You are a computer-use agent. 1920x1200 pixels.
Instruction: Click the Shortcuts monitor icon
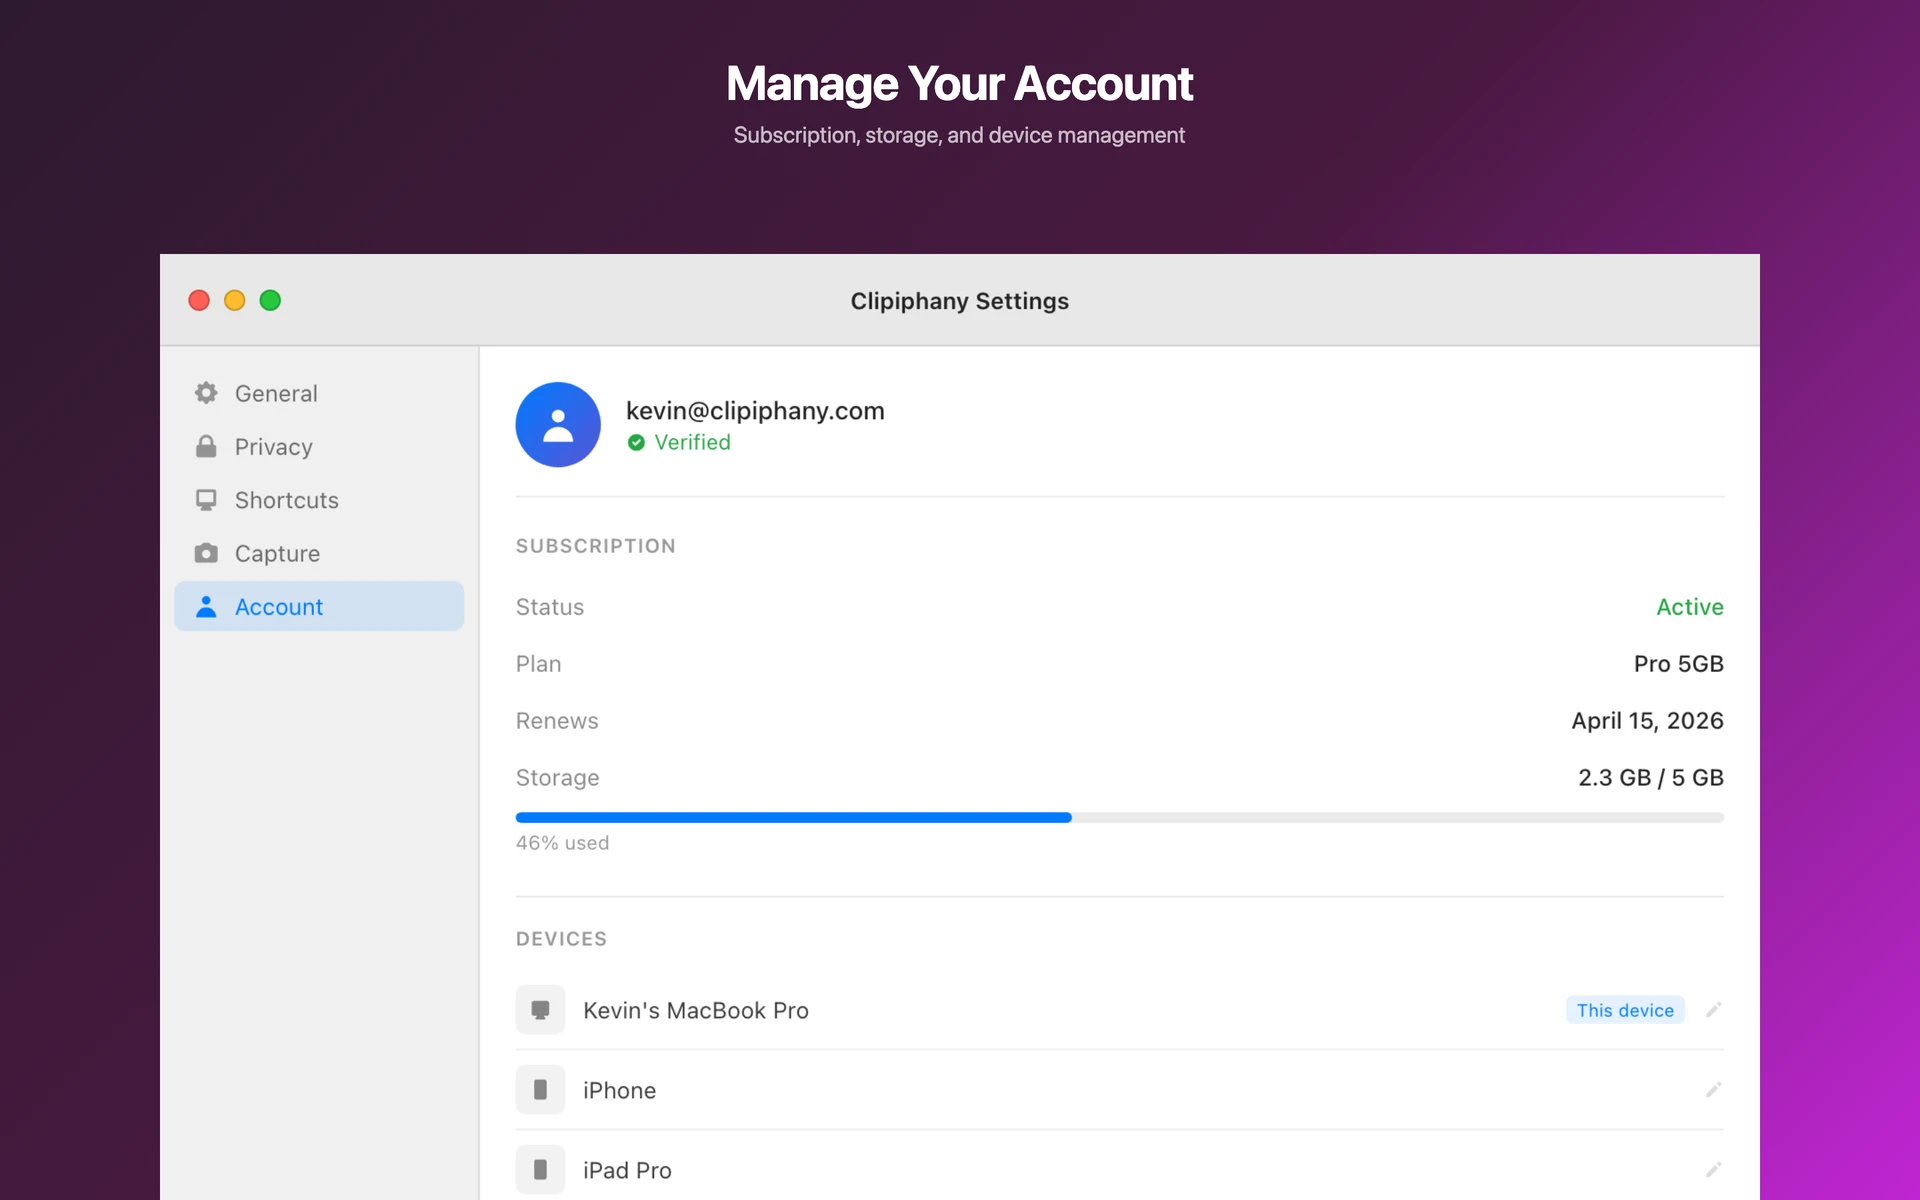tap(206, 500)
